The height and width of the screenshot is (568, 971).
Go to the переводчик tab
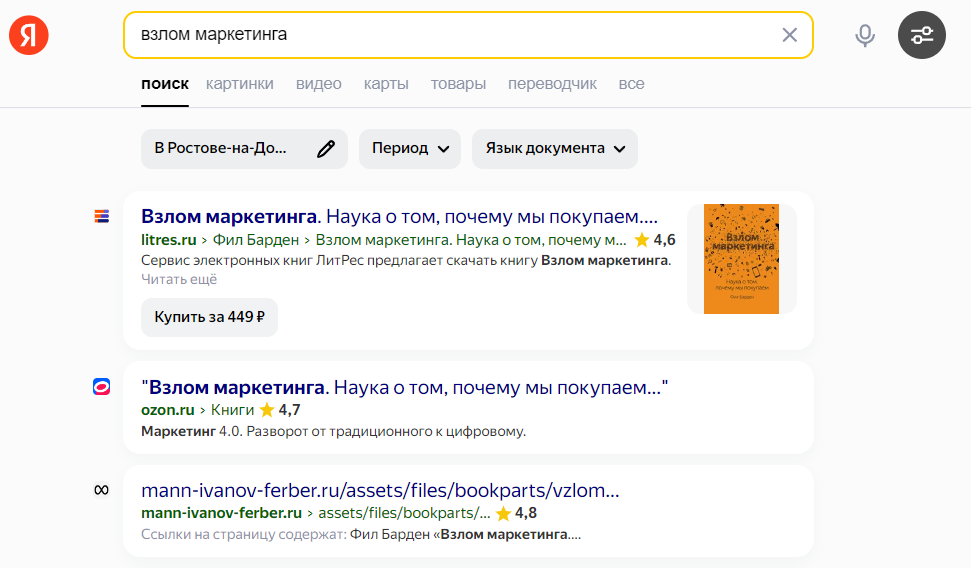click(552, 84)
